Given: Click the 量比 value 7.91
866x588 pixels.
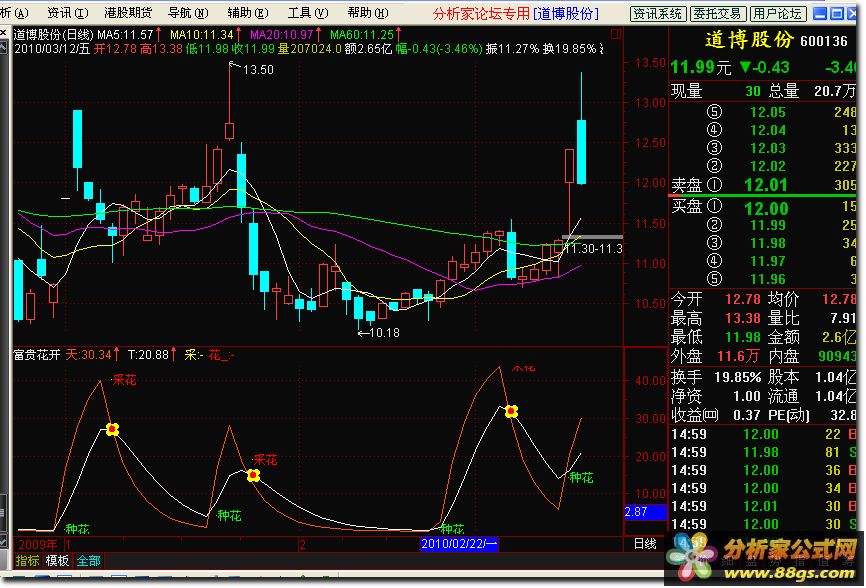Looking at the screenshot, I should click(x=842, y=318).
